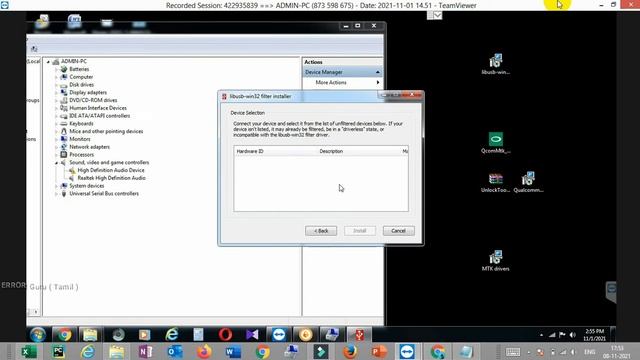Select DVD/CD-ROM drives in the tree

coord(93,100)
